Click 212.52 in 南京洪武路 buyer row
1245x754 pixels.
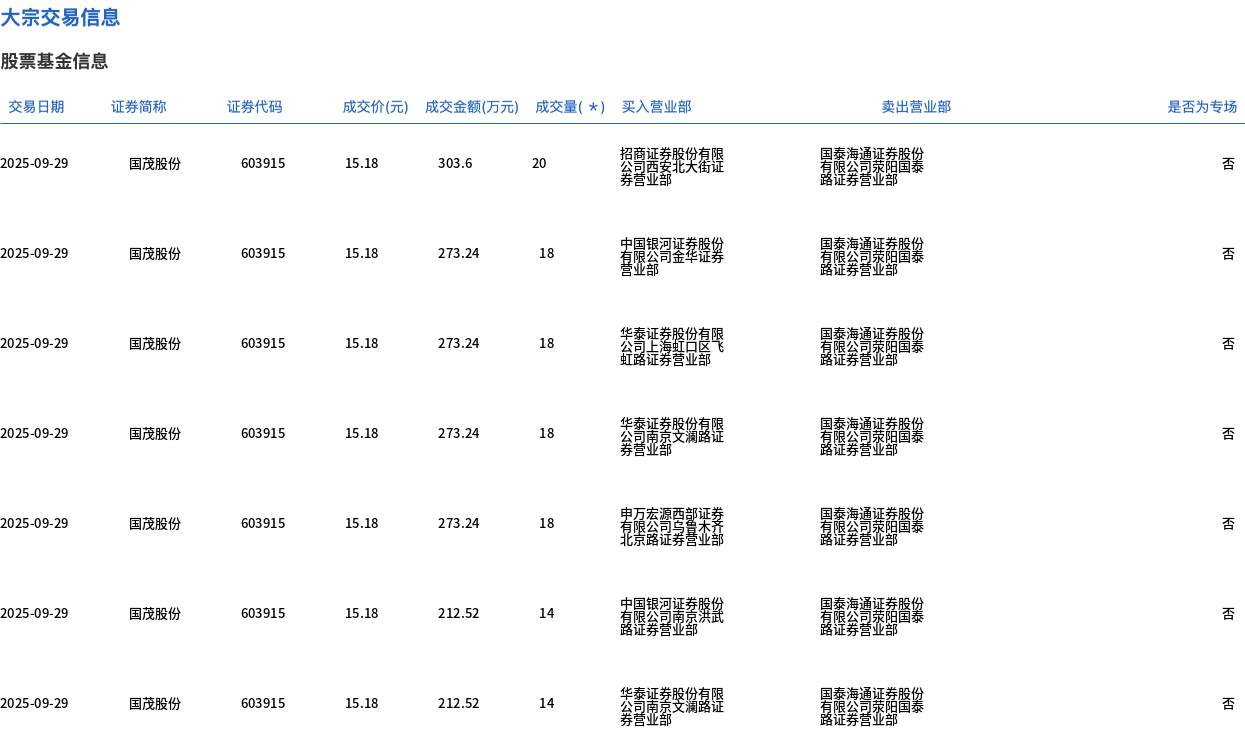point(458,613)
